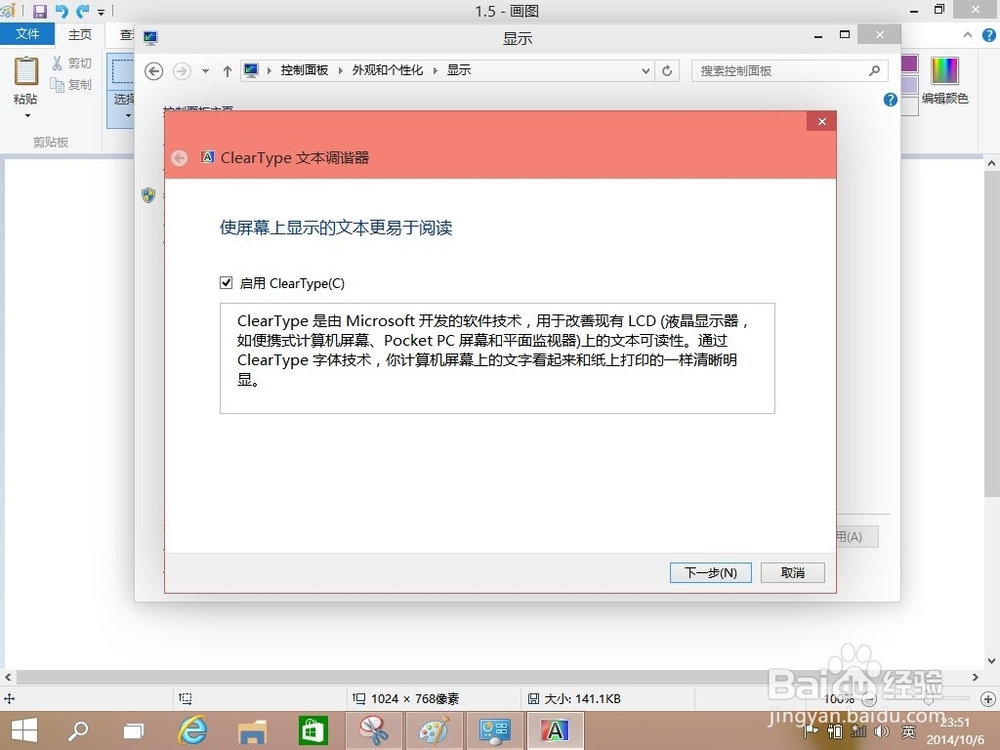
Task: Open Task View on the taskbar
Action: click(x=133, y=731)
